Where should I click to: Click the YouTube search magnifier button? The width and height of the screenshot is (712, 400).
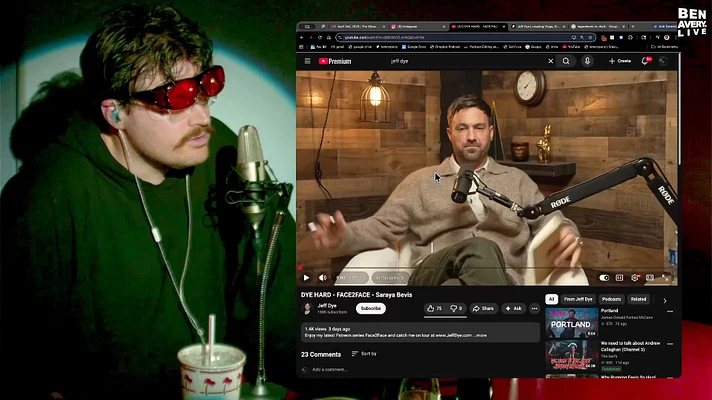566,61
